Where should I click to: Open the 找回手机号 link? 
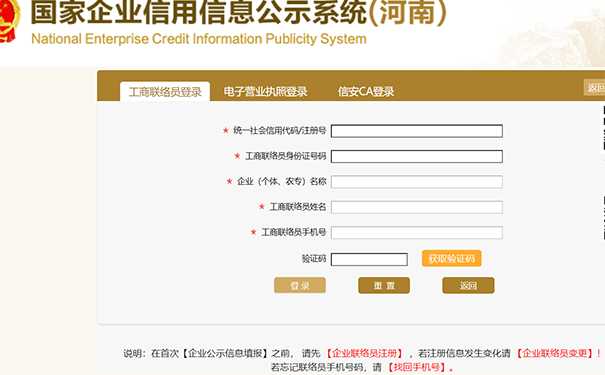click(417, 367)
